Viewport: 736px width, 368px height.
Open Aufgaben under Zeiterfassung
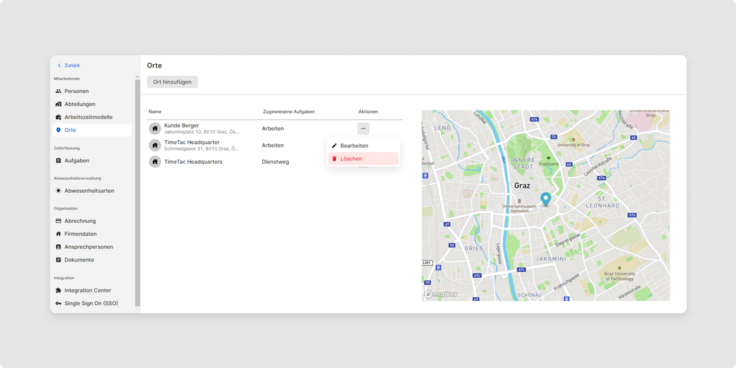[x=92, y=161]
